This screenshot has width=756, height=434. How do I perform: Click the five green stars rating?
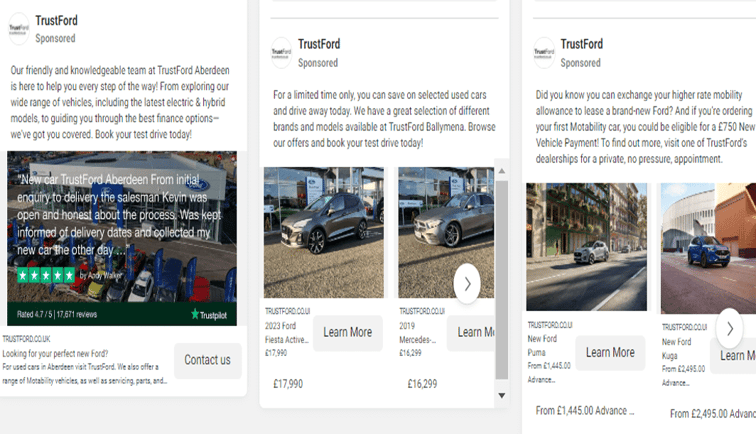point(46,275)
